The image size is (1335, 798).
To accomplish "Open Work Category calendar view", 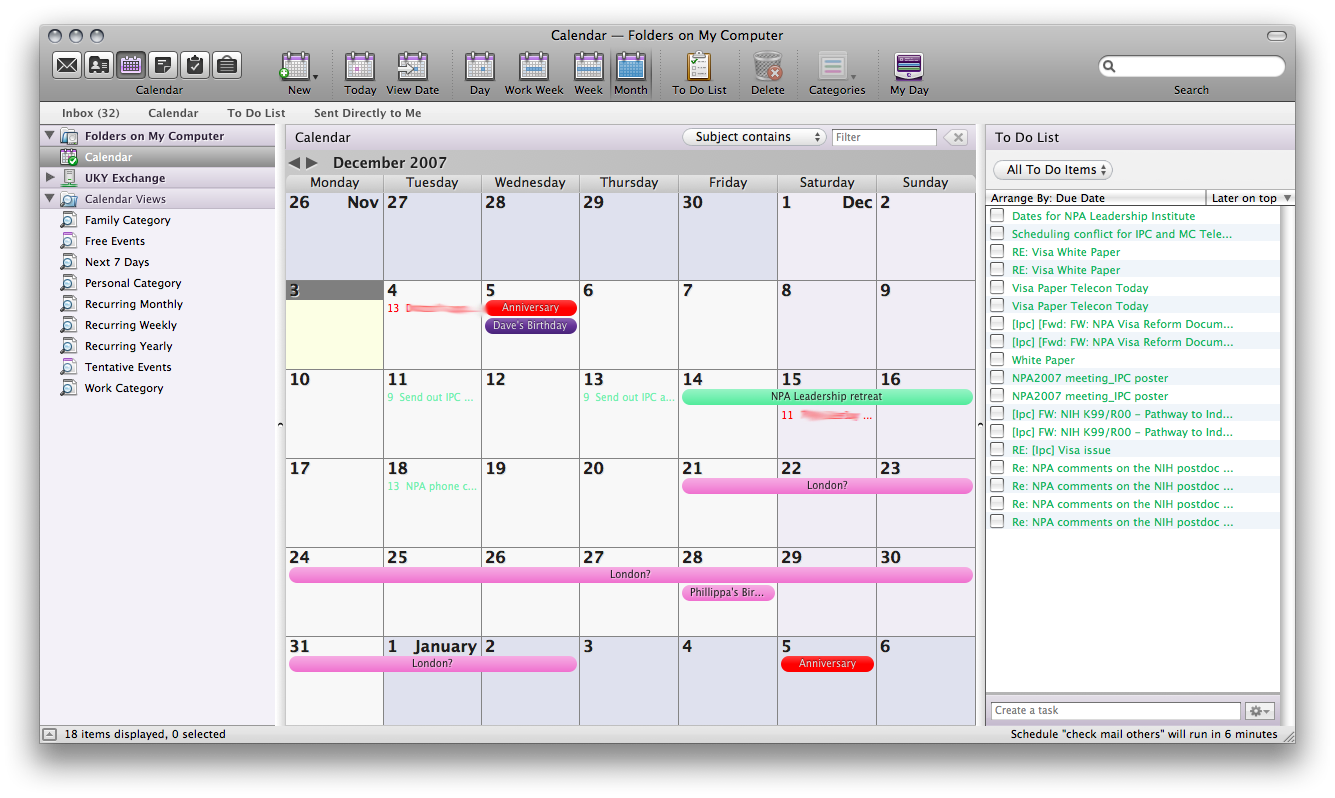I will point(124,388).
